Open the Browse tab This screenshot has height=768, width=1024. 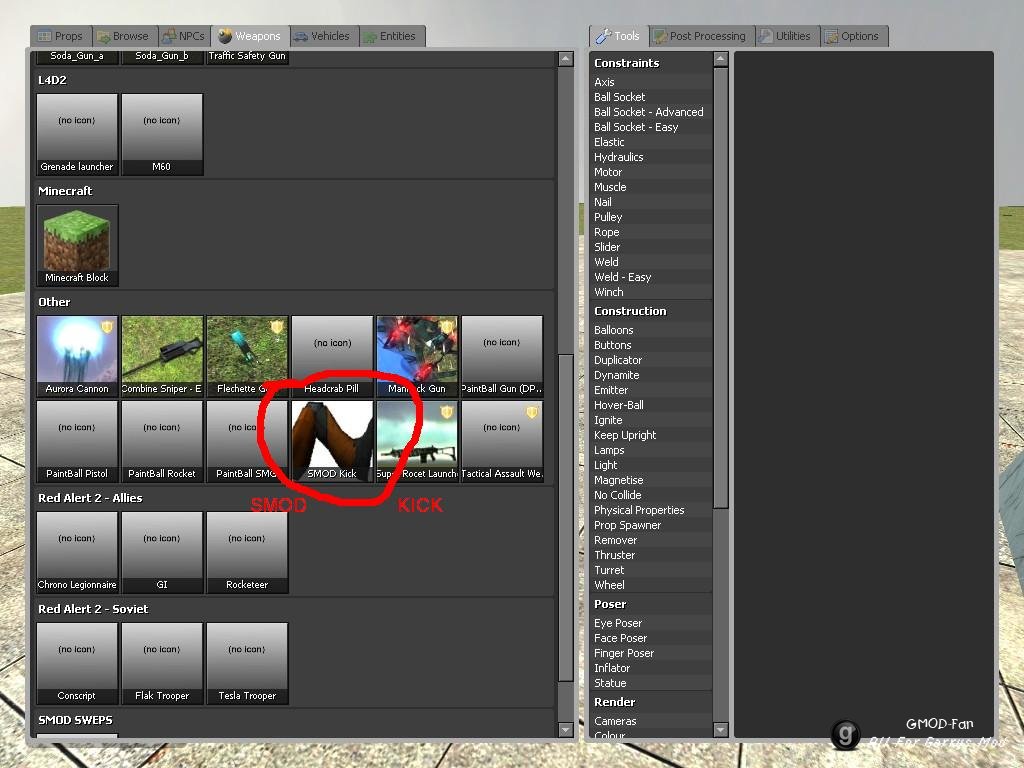123,36
